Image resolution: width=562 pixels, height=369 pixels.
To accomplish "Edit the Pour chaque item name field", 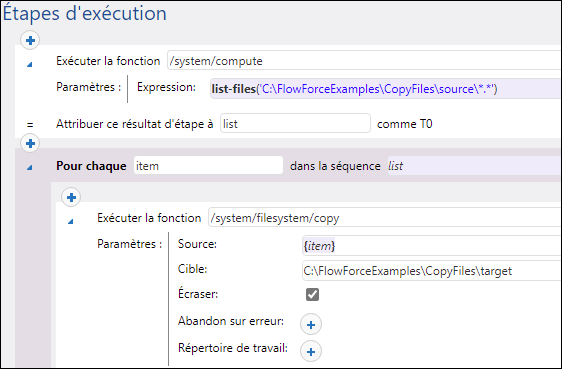I will click(208, 166).
